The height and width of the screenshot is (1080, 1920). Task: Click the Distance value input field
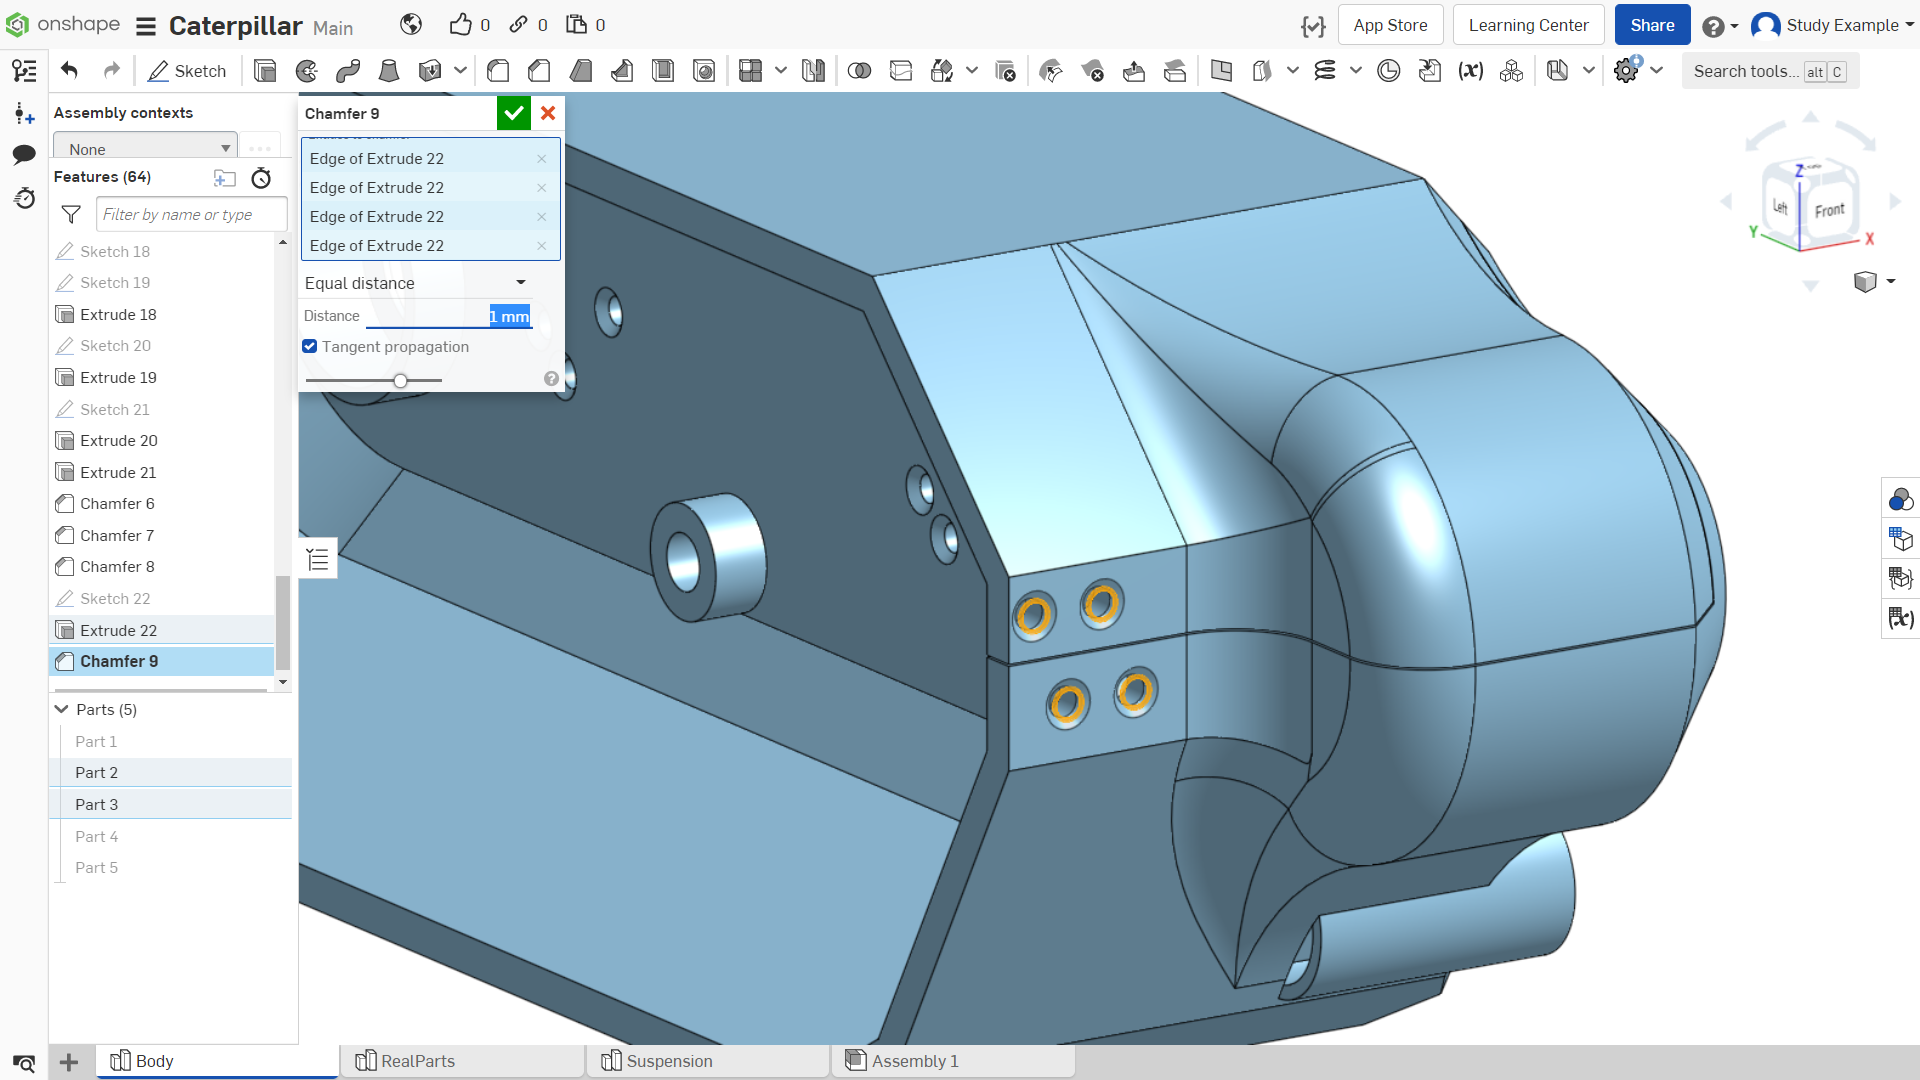pyautogui.click(x=448, y=316)
